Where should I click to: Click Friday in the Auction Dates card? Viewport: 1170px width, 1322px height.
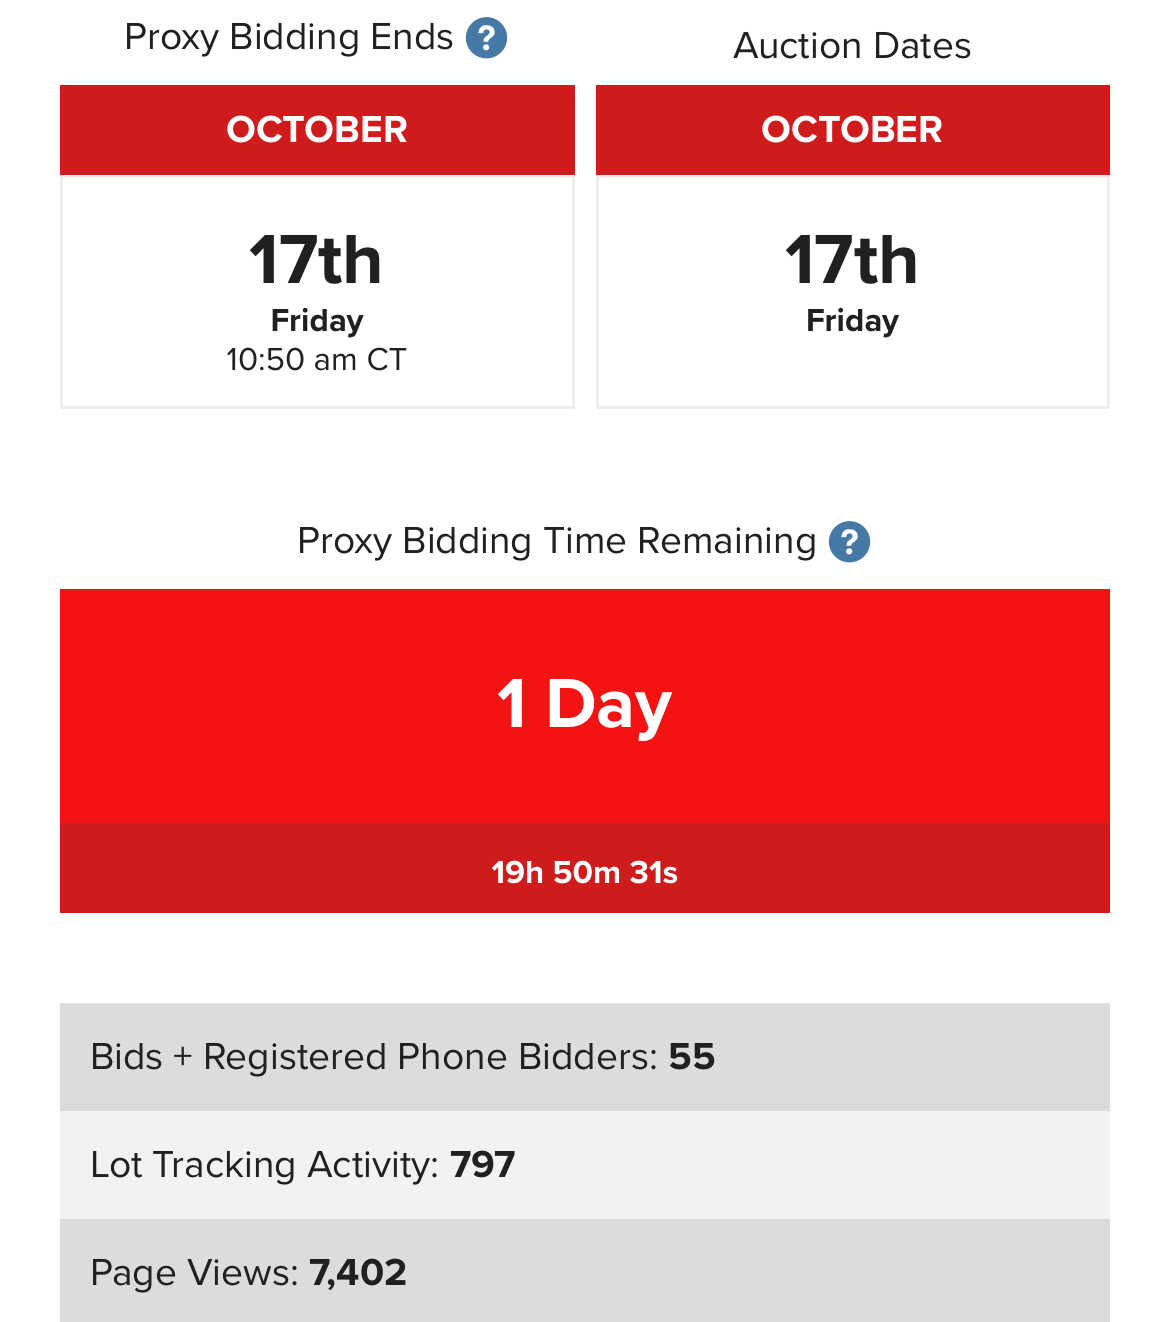pos(852,320)
